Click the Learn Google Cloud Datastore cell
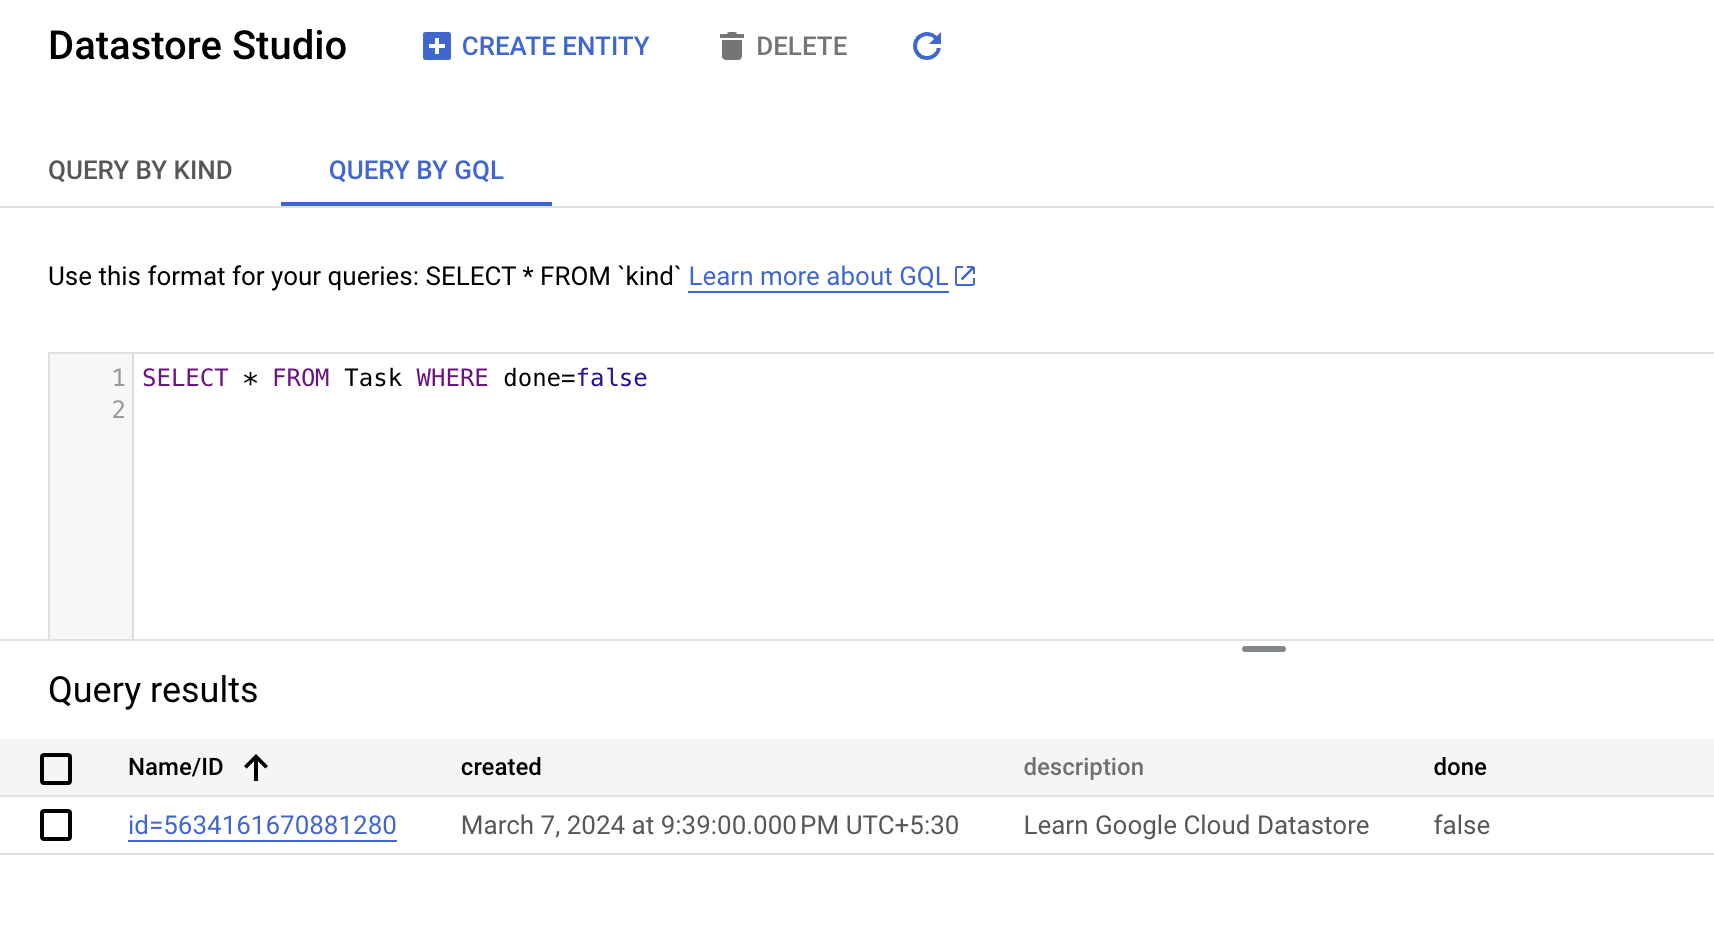Viewport: 1714px width, 944px height. click(x=1196, y=825)
